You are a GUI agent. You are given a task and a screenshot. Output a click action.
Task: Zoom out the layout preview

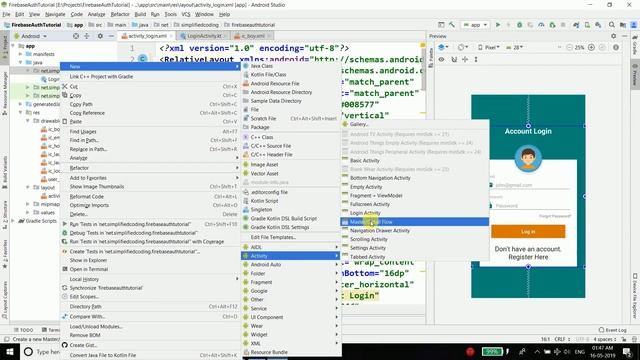569,47
